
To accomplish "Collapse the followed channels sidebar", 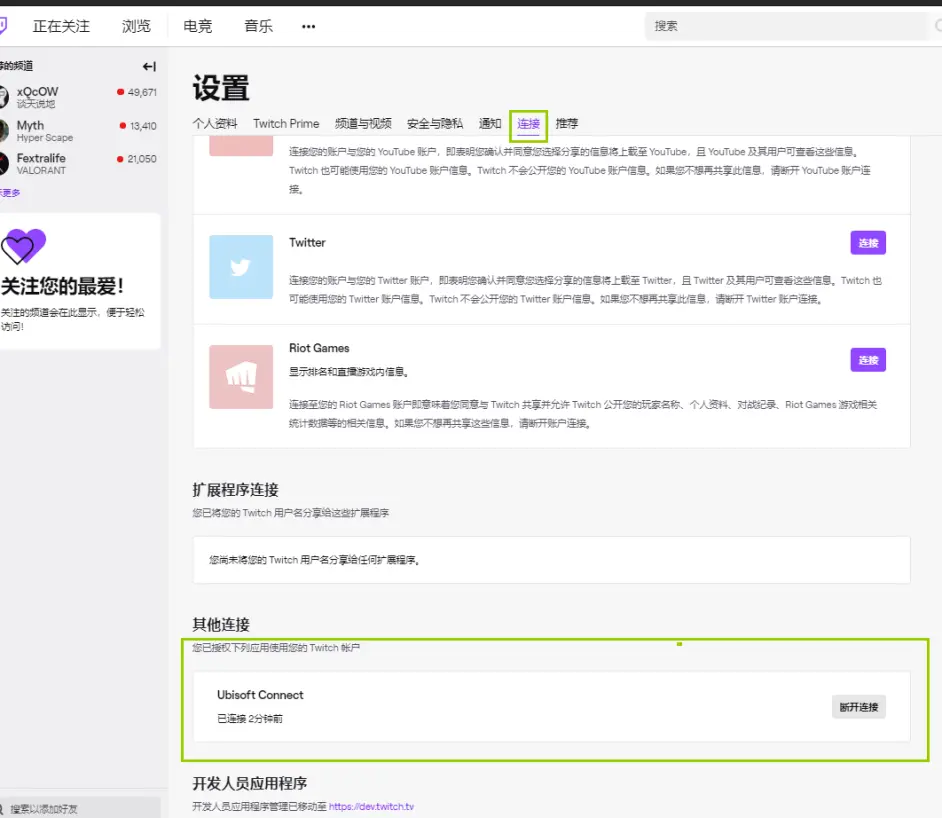I will 149,66.
